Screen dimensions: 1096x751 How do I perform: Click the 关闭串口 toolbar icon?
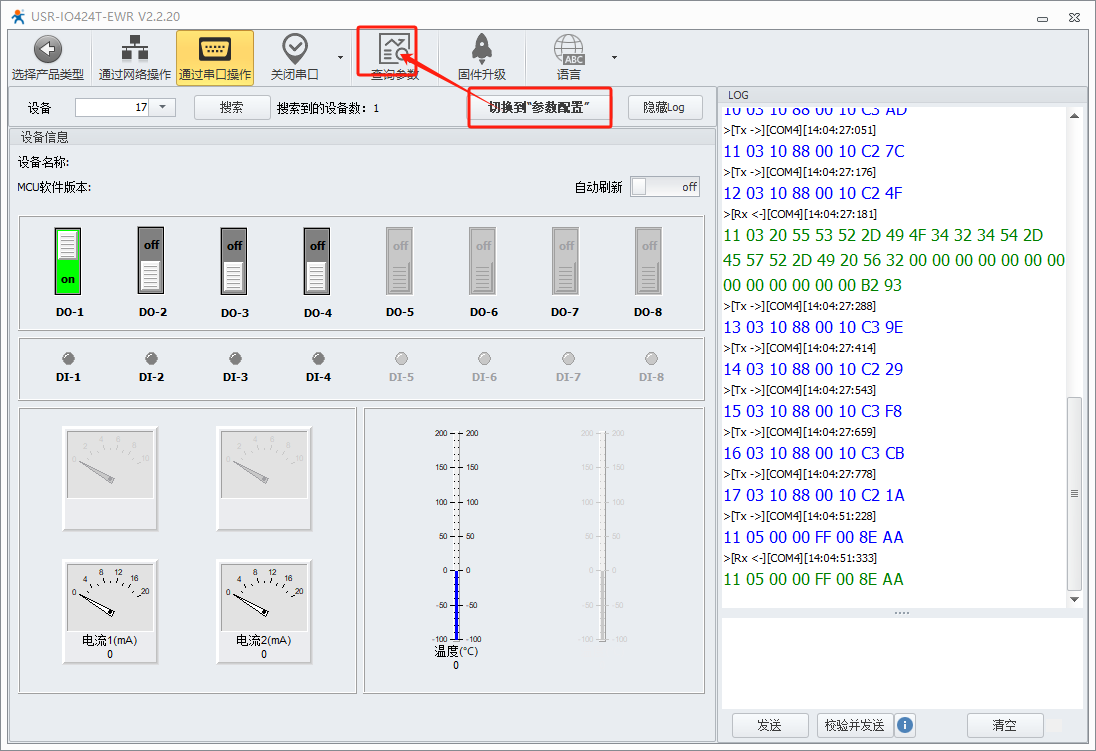pos(294,50)
